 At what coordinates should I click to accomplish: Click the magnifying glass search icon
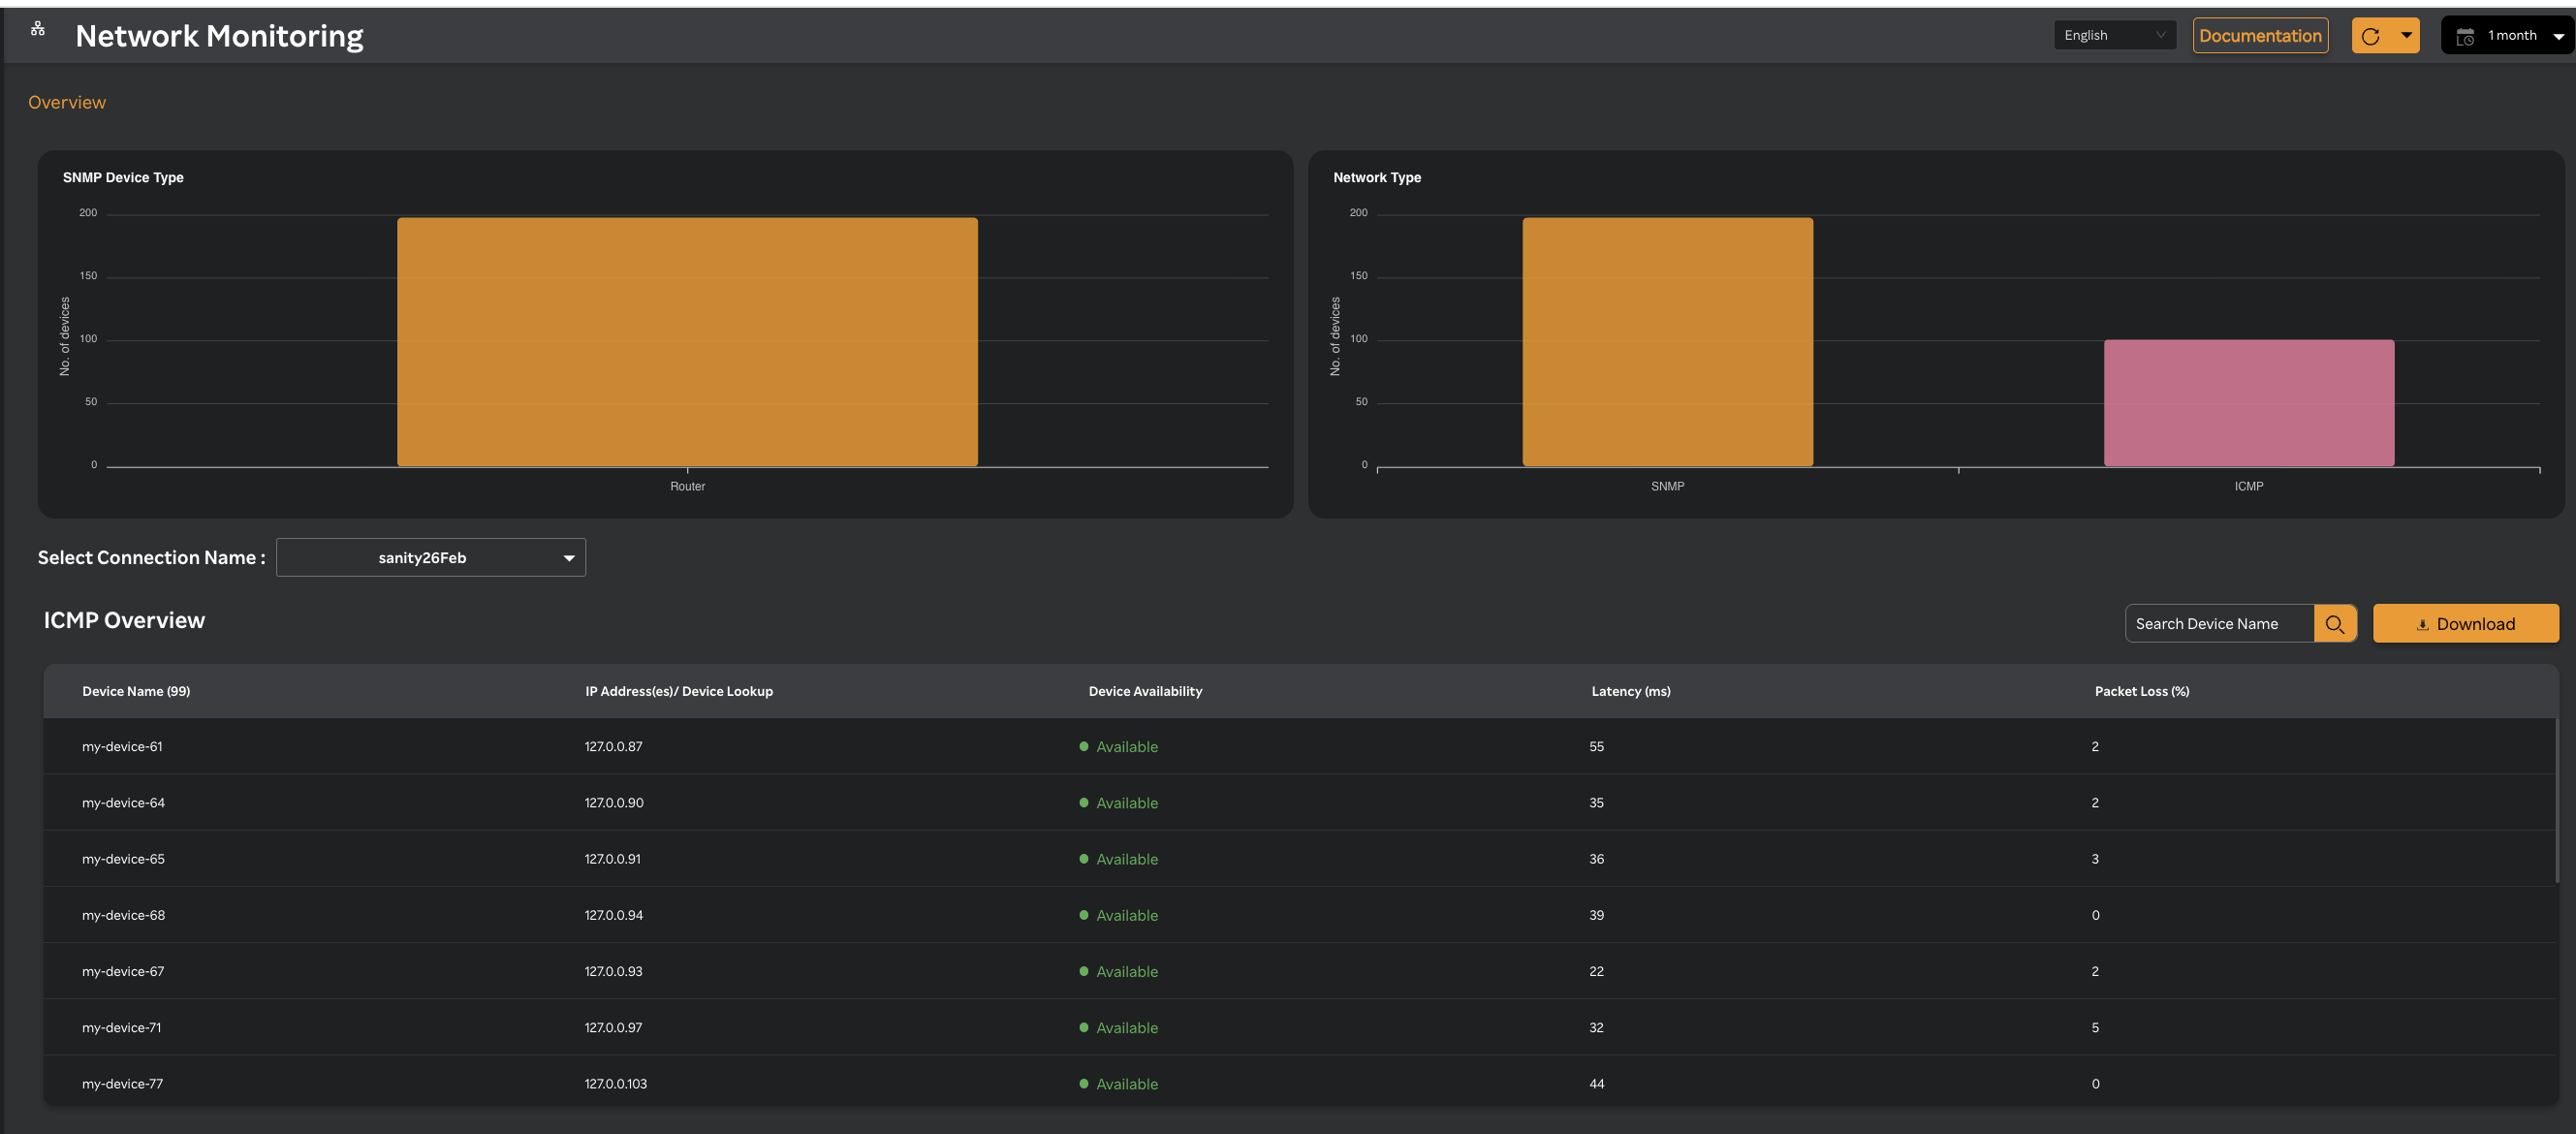tap(2336, 623)
